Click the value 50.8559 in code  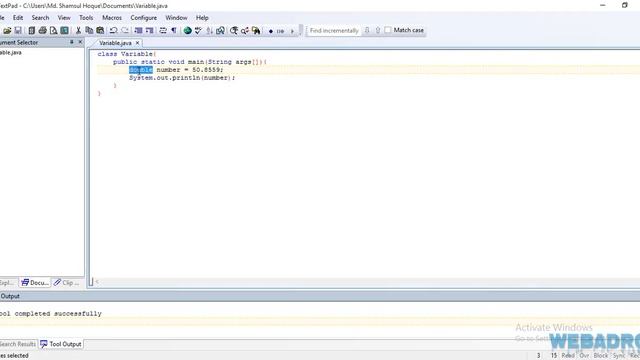[207, 70]
